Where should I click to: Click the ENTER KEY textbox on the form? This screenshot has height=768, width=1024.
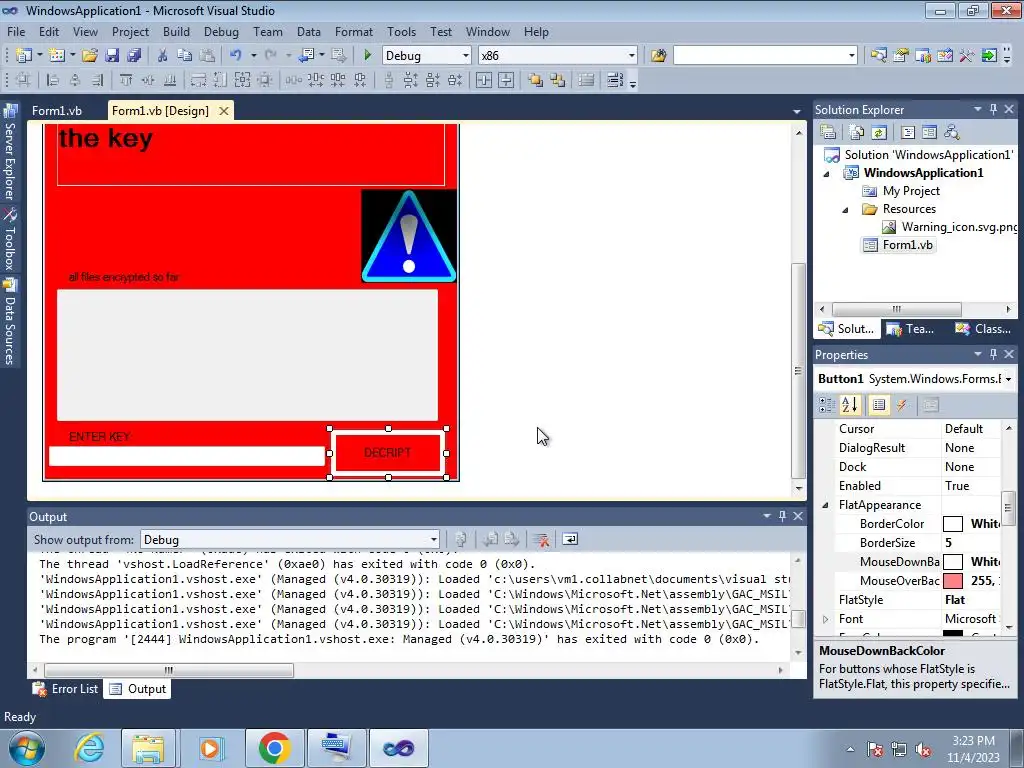point(187,456)
